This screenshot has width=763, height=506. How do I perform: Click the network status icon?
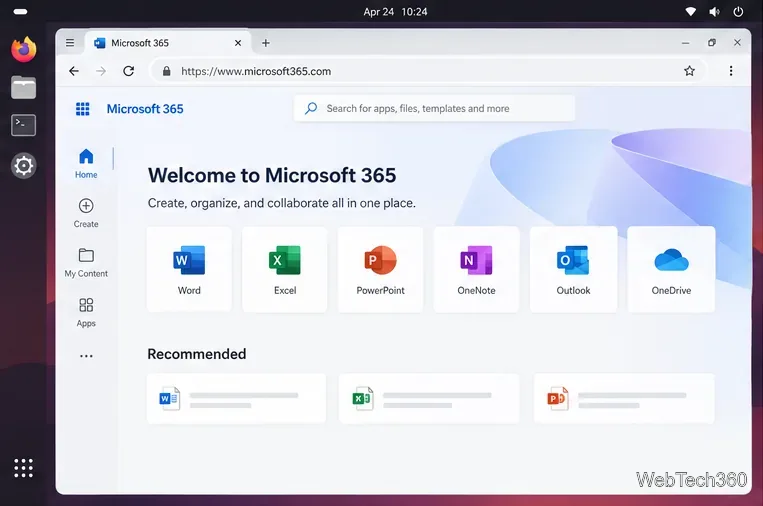click(x=690, y=12)
